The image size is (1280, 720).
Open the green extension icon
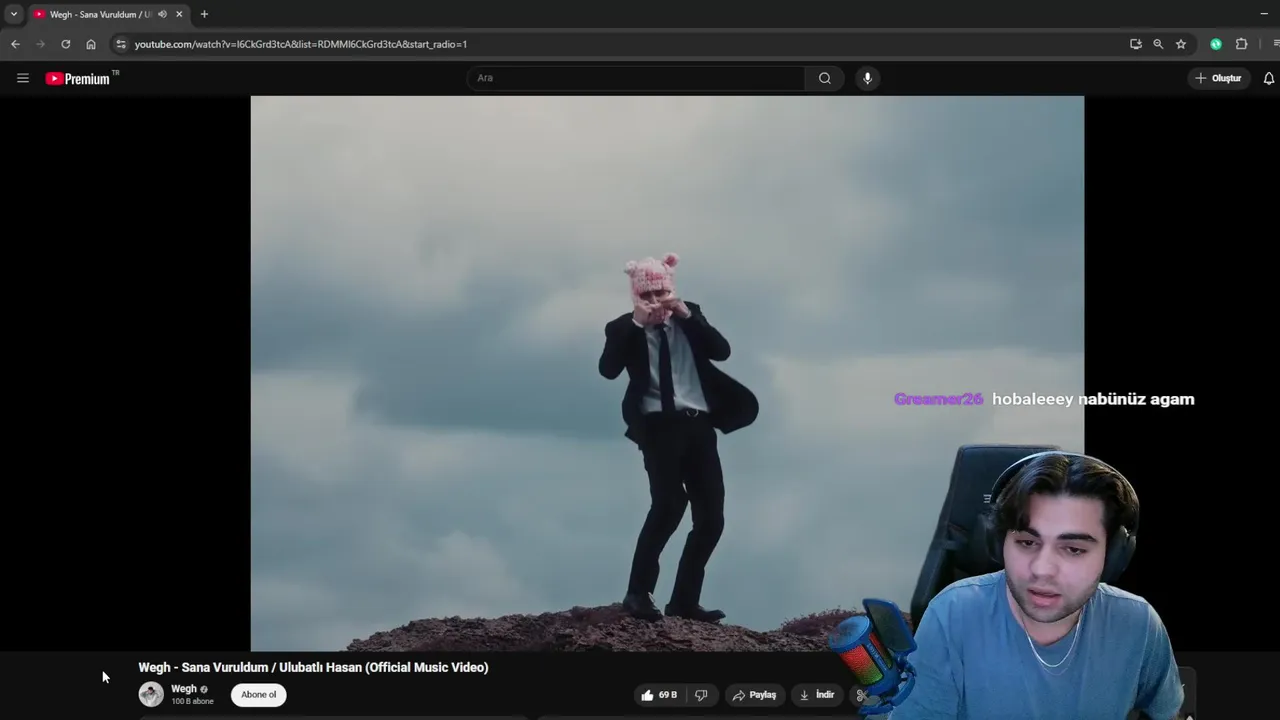[1216, 44]
